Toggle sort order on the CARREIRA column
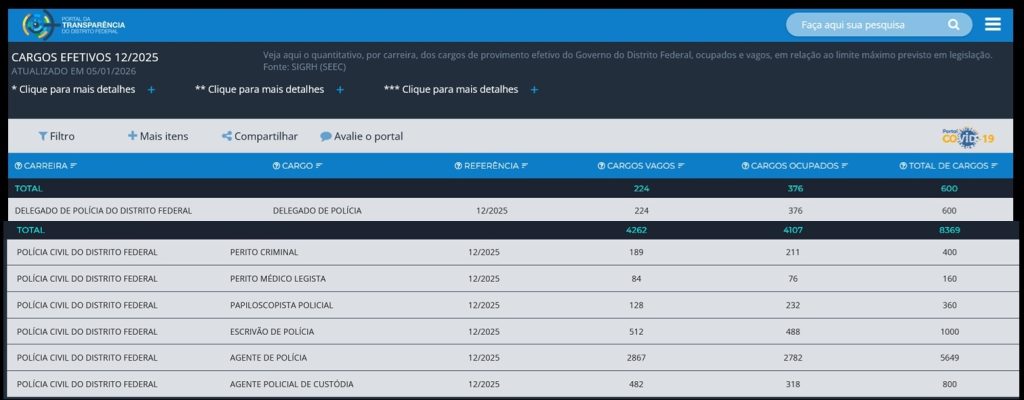Viewport: 1024px width, 400px height. click(x=74, y=165)
